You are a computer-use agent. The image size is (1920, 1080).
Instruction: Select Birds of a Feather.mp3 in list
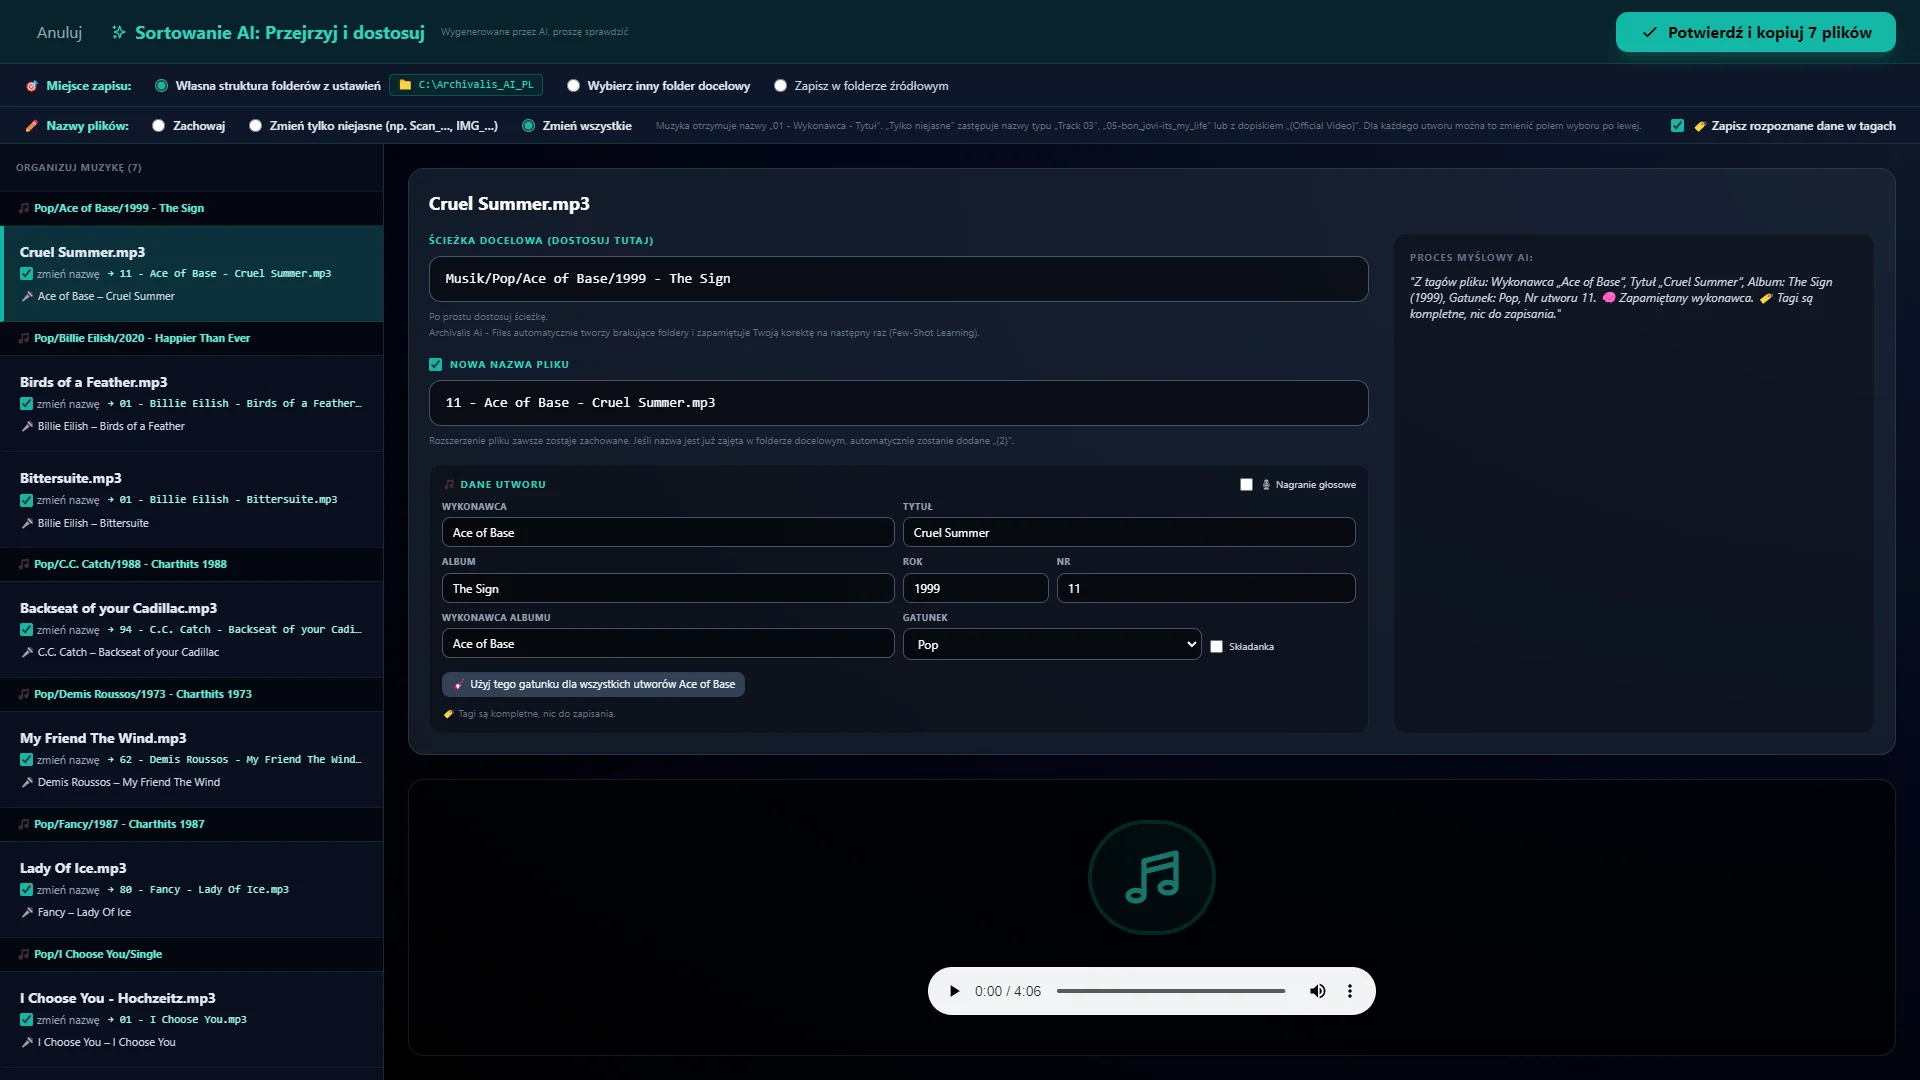tap(191, 403)
